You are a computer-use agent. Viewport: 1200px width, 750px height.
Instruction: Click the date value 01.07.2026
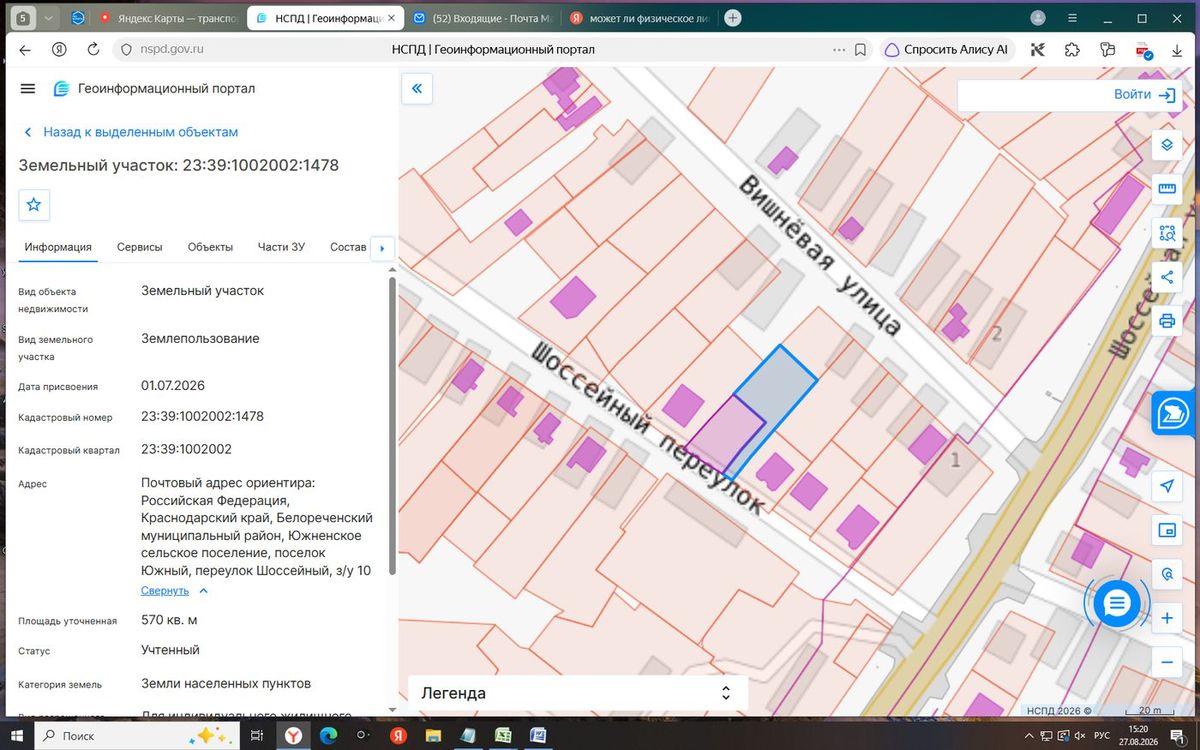coord(173,385)
